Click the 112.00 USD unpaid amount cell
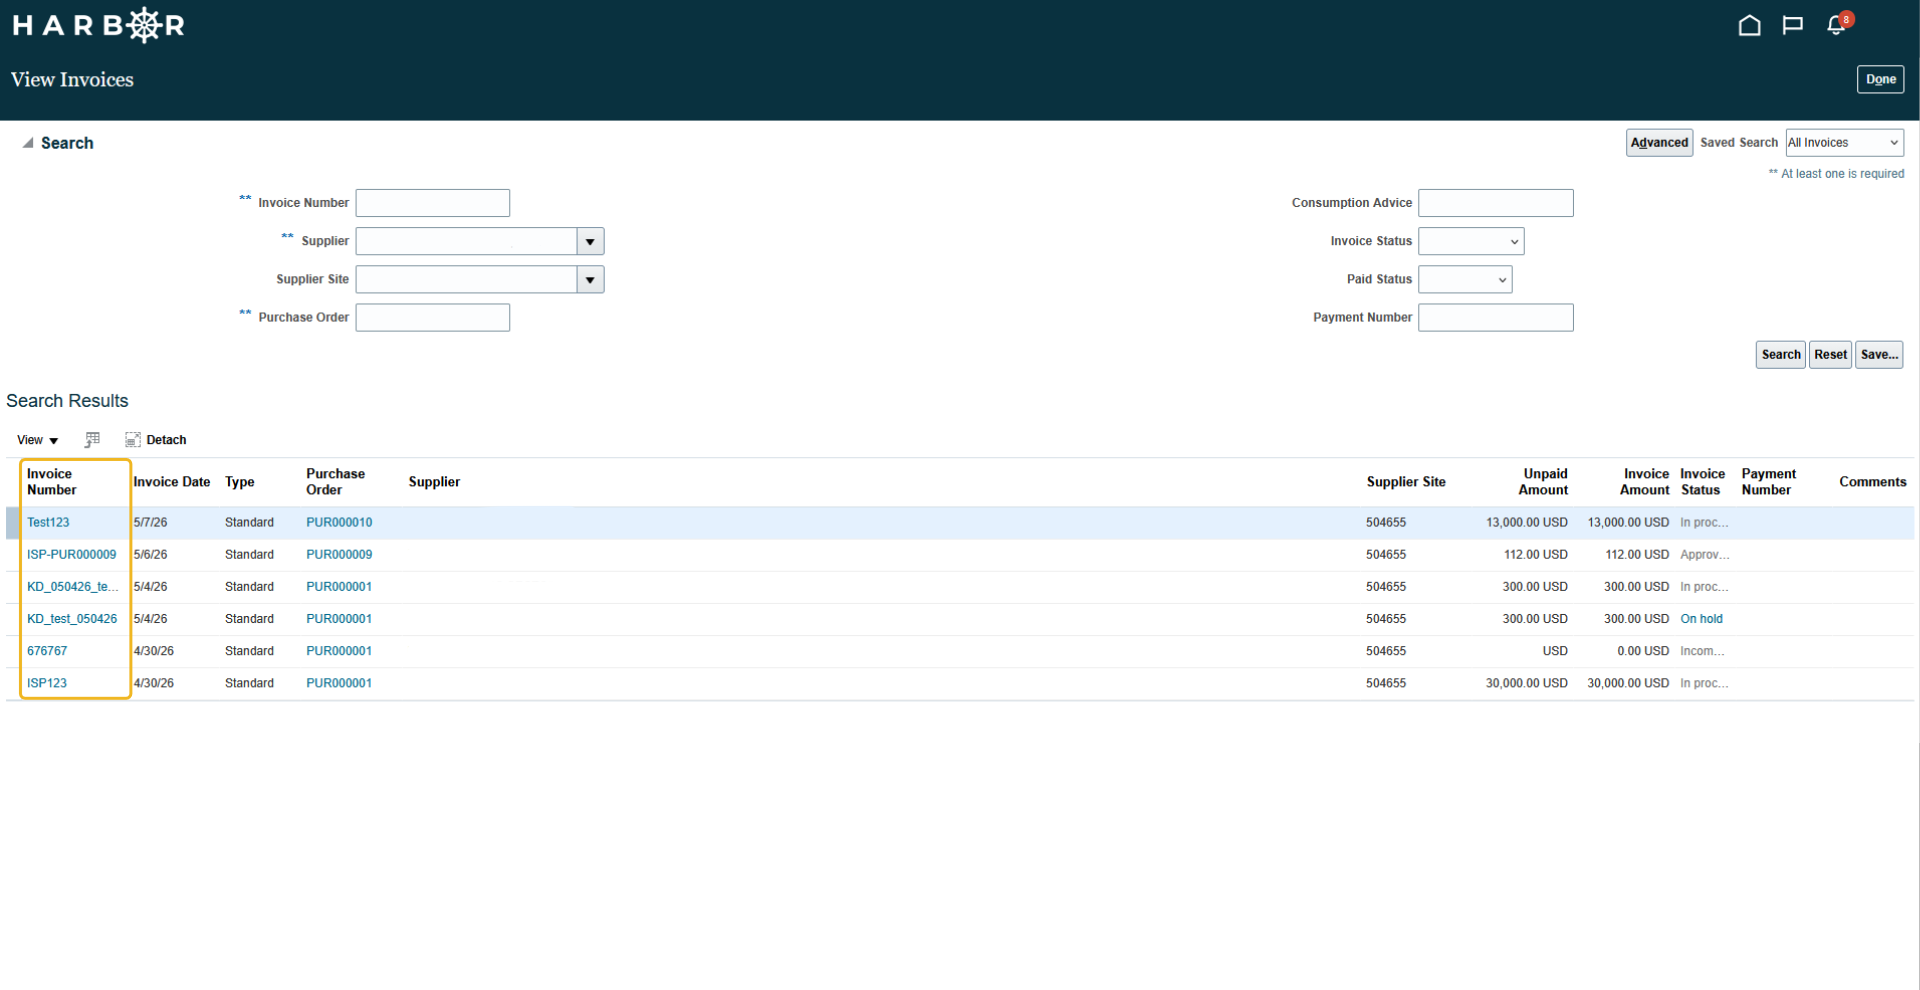This screenshot has width=1920, height=990. click(1535, 554)
